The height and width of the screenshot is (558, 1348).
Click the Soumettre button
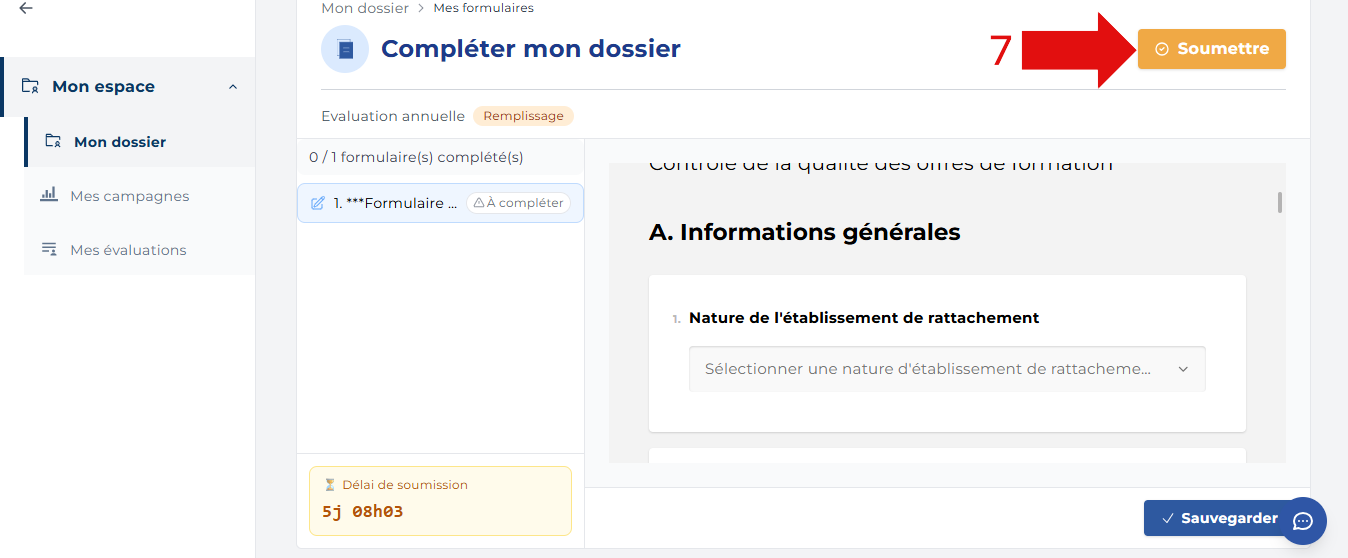tap(1211, 49)
